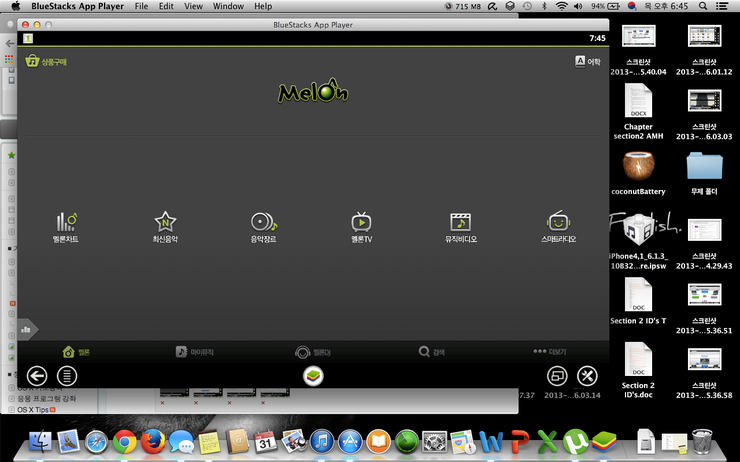This screenshot has width=740, height=462.
Task: Click the back arrow in background window
Action: [10, 43]
